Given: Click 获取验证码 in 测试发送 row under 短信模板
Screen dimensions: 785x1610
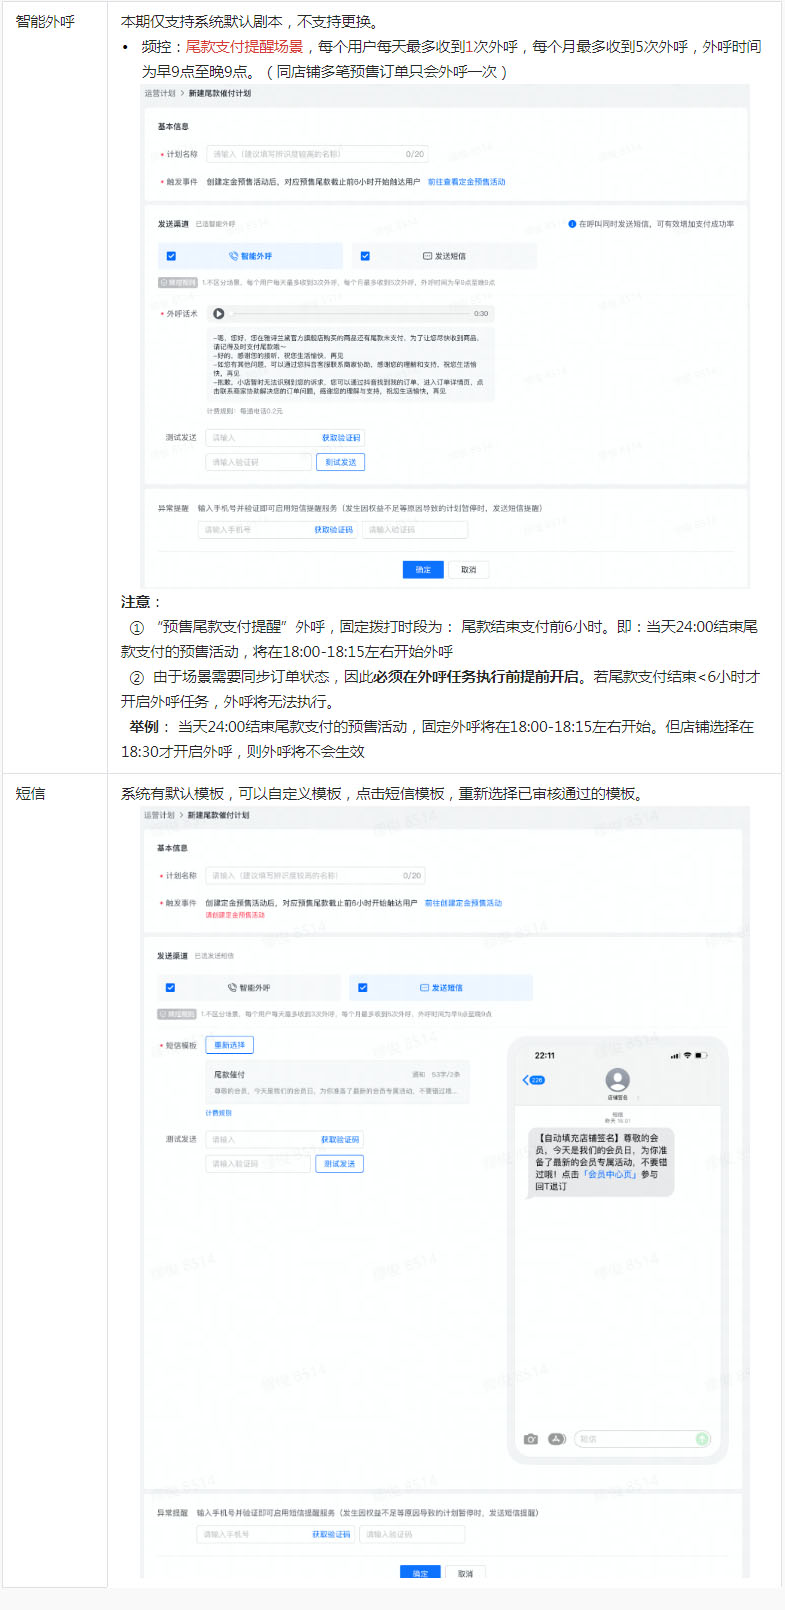Looking at the screenshot, I should 340,1140.
